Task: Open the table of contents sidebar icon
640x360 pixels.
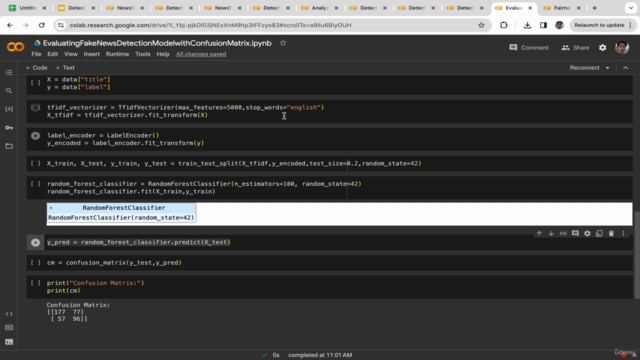Action: coord(9,73)
